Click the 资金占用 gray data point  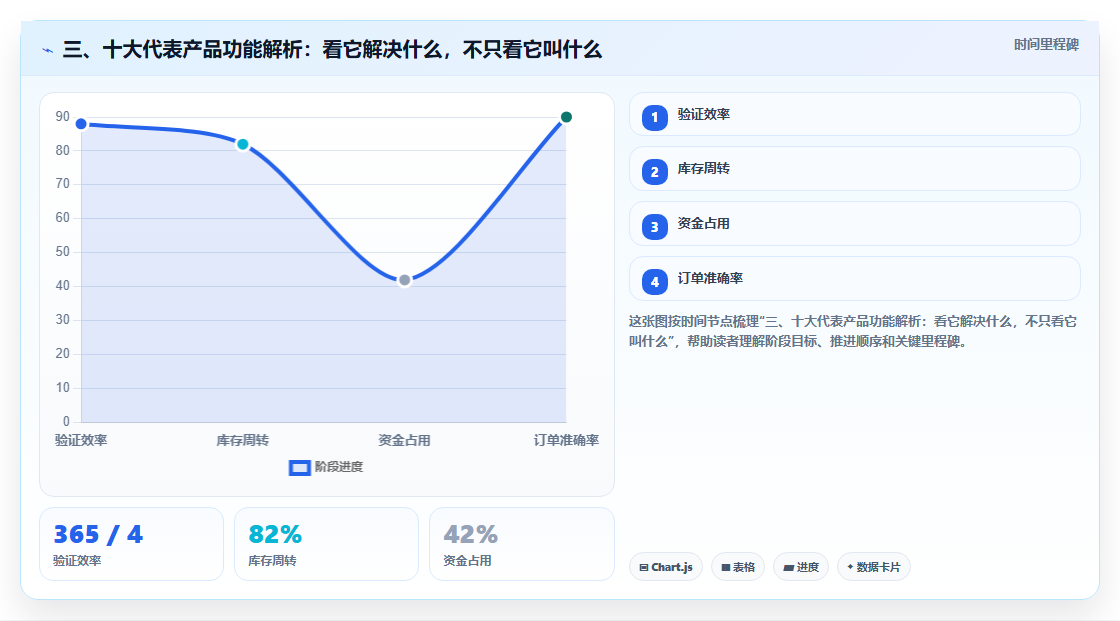(x=404, y=280)
